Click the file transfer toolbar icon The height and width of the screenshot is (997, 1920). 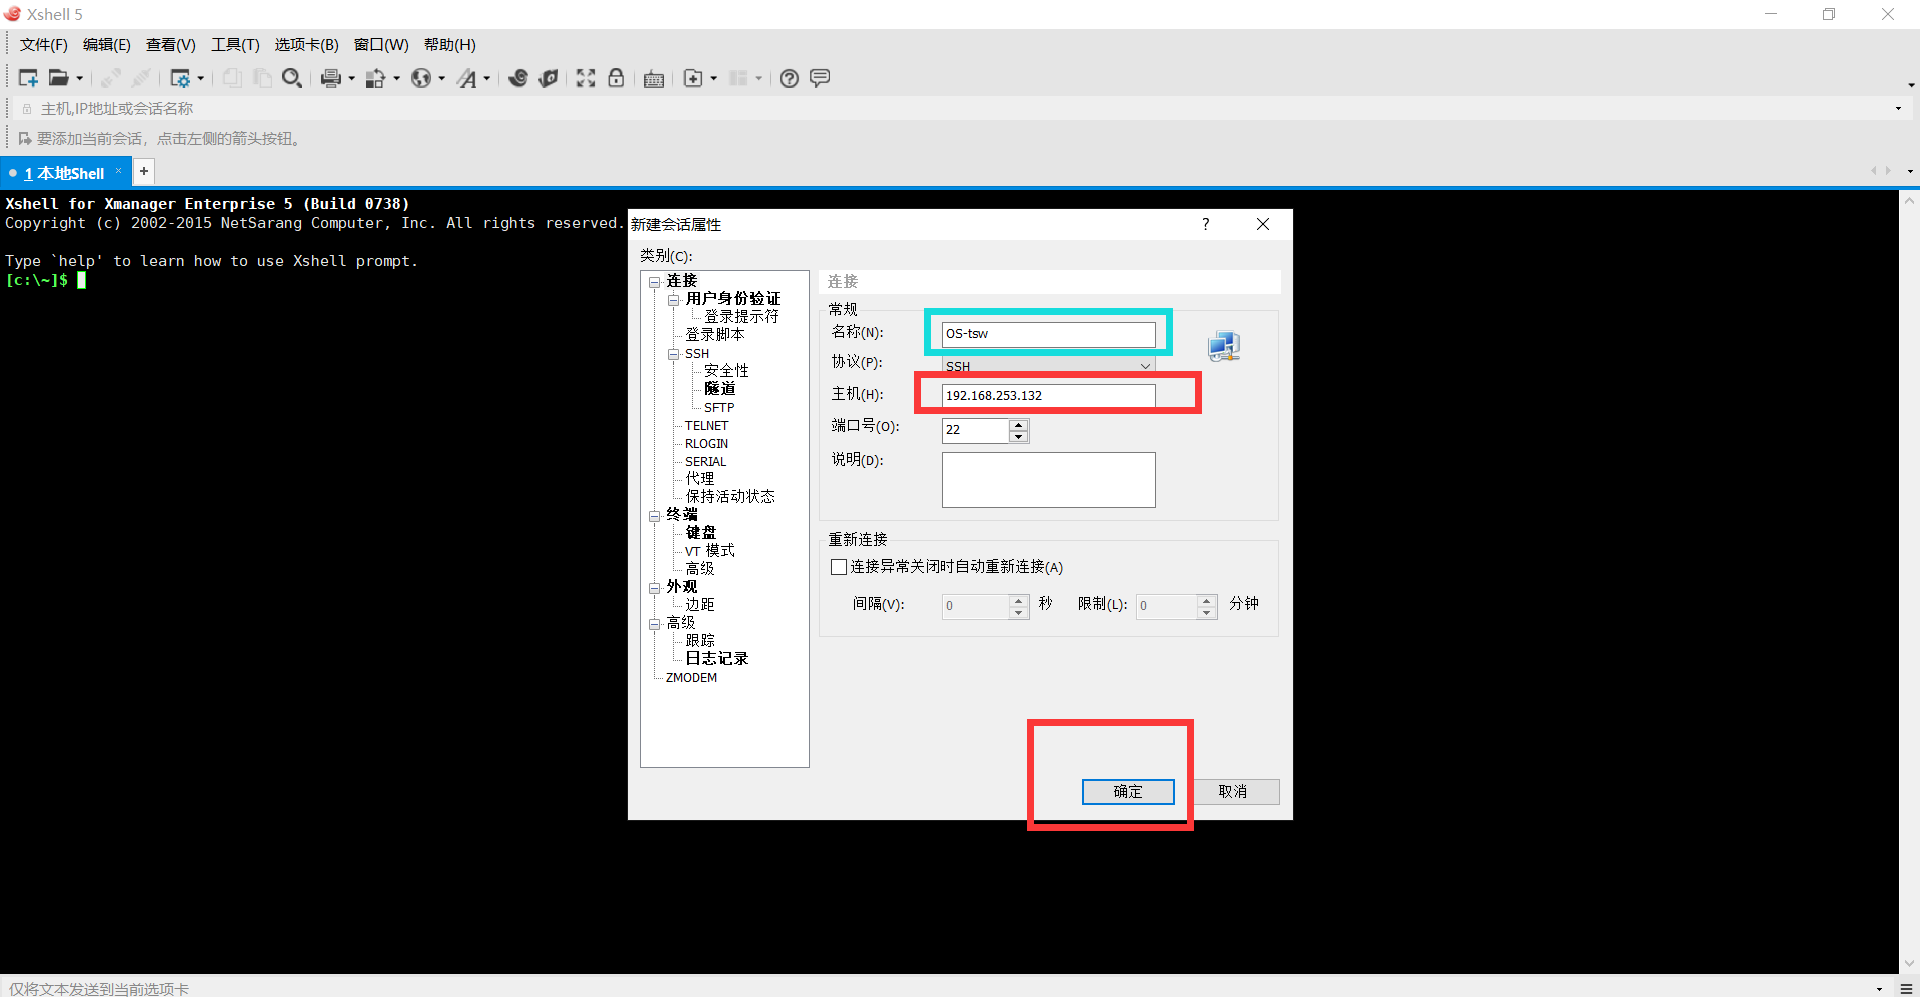[x=375, y=78]
